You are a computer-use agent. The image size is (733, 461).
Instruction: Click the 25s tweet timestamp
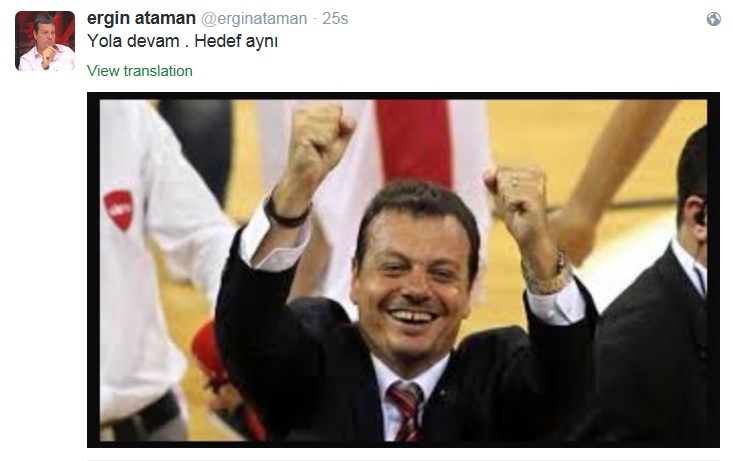tap(335, 18)
